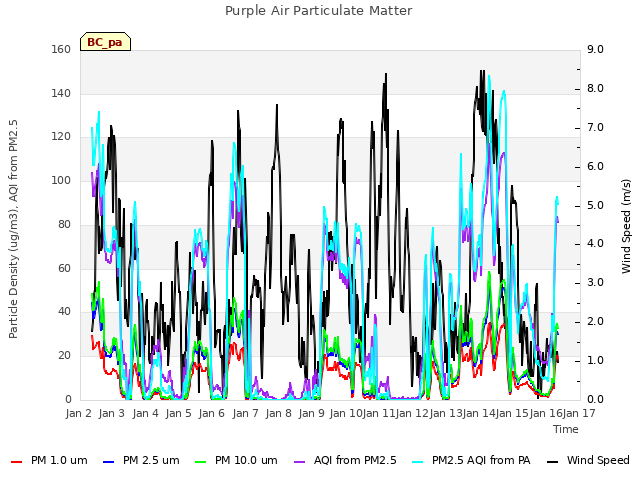Click the Jan 6 x-axis tick label
640x480 pixels.
point(212,413)
